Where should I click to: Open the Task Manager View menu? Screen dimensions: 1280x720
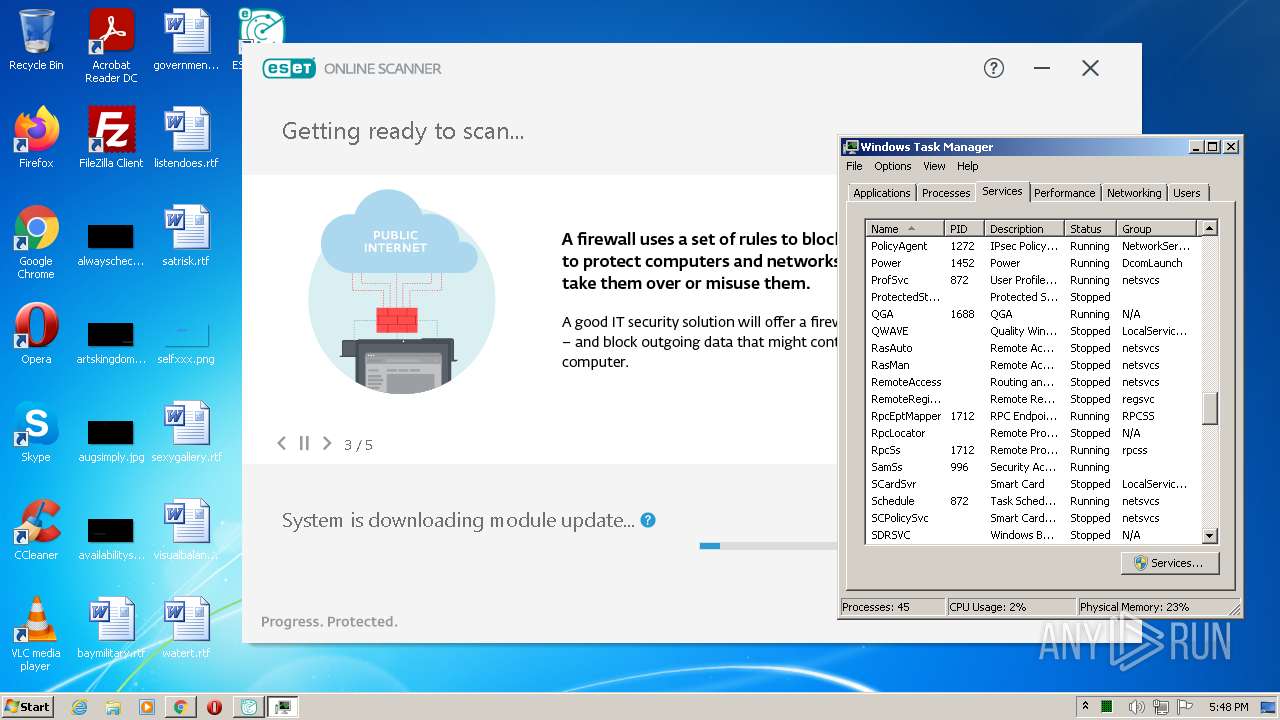point(934,166)
